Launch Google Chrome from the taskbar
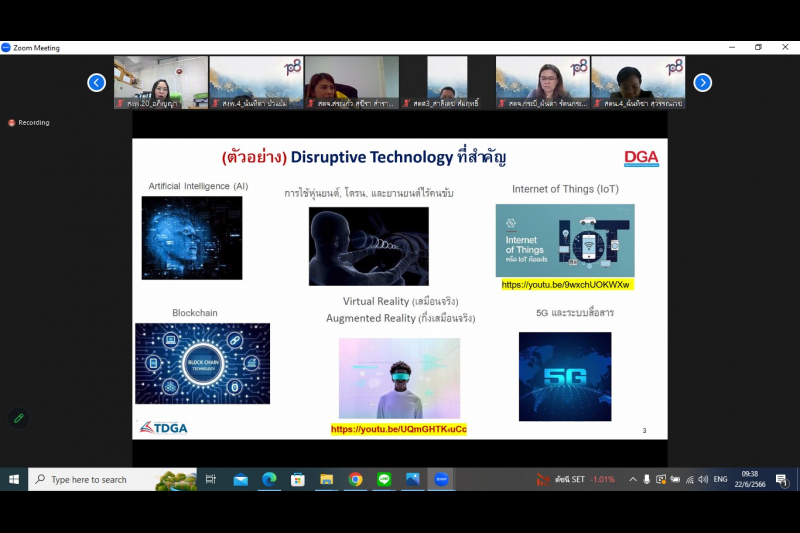Screen dimensions: 800x533 [x=355, y=480]
